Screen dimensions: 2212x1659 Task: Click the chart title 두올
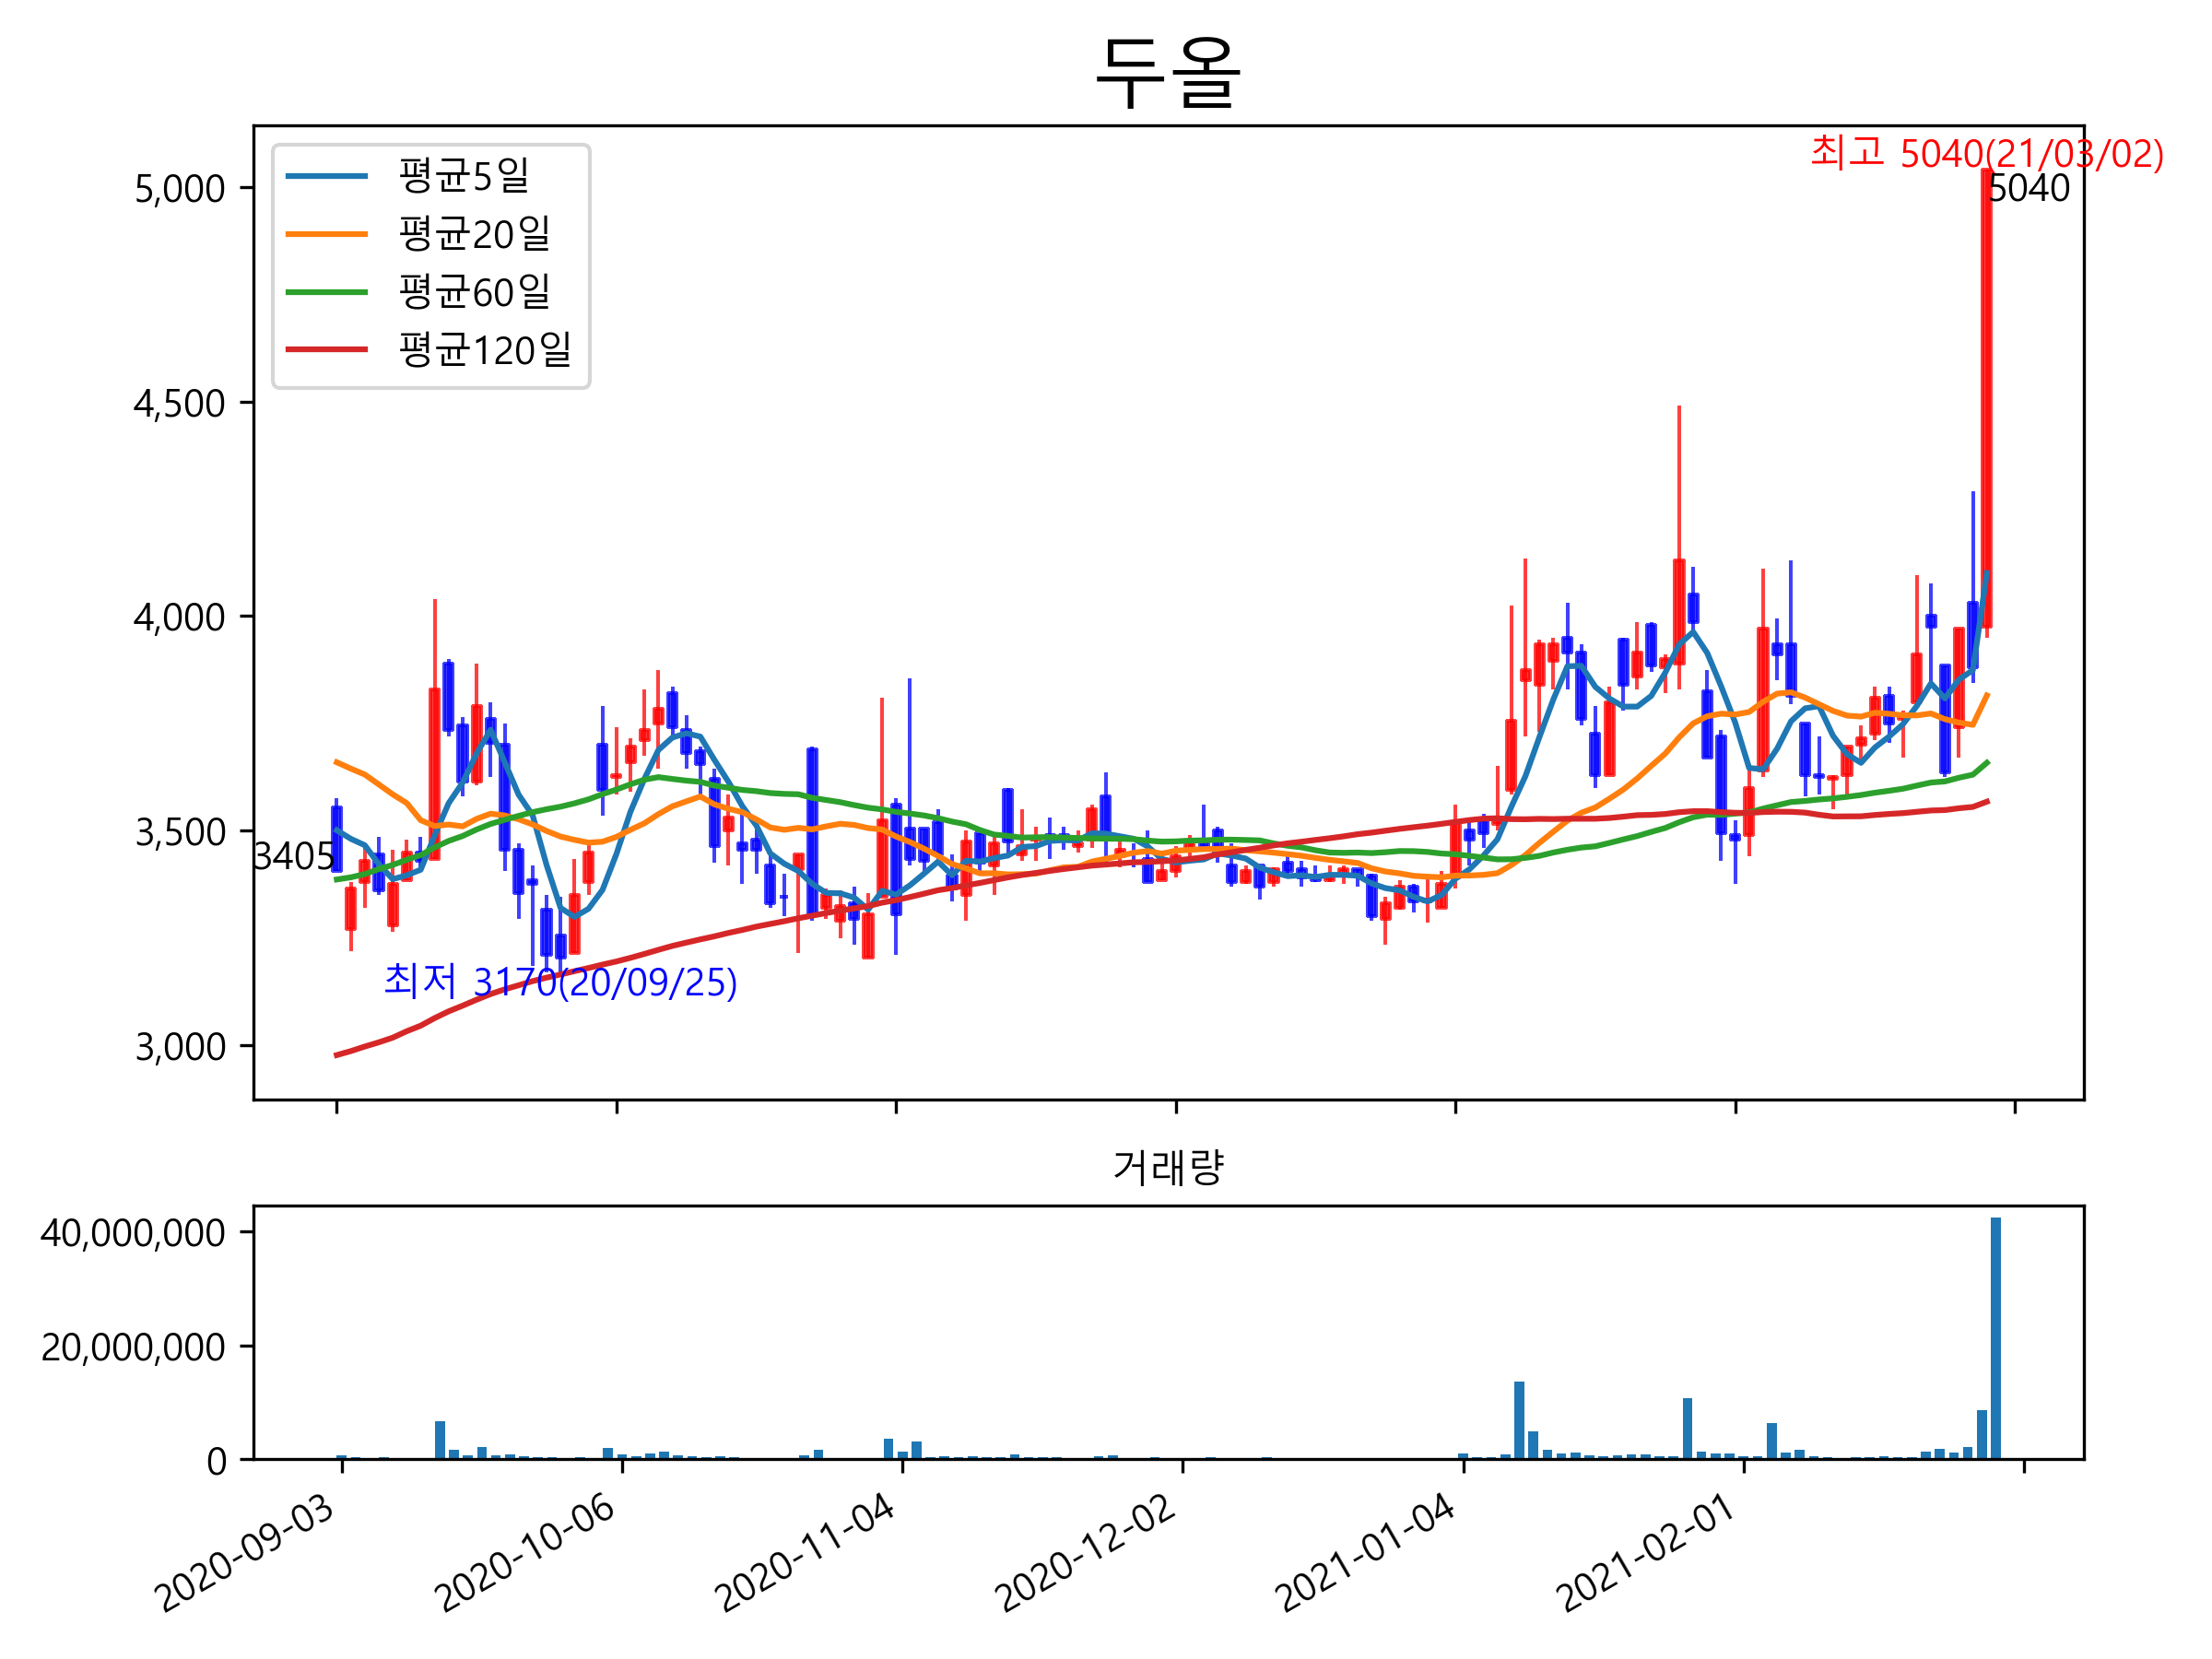pos(1168,72)
